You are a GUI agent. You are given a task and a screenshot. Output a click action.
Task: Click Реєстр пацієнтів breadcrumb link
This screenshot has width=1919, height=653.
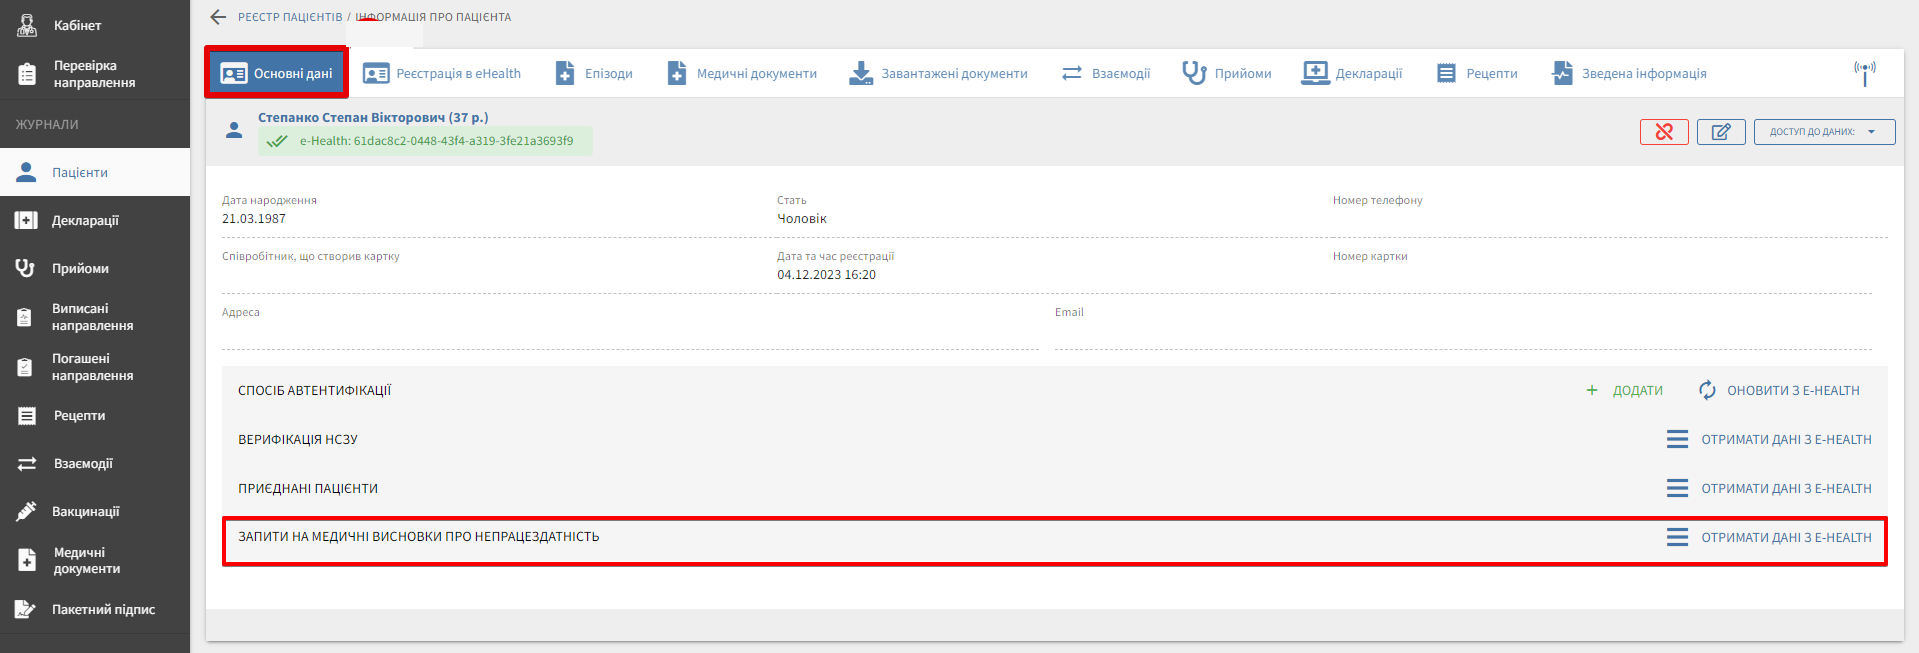tap(290, 17)
